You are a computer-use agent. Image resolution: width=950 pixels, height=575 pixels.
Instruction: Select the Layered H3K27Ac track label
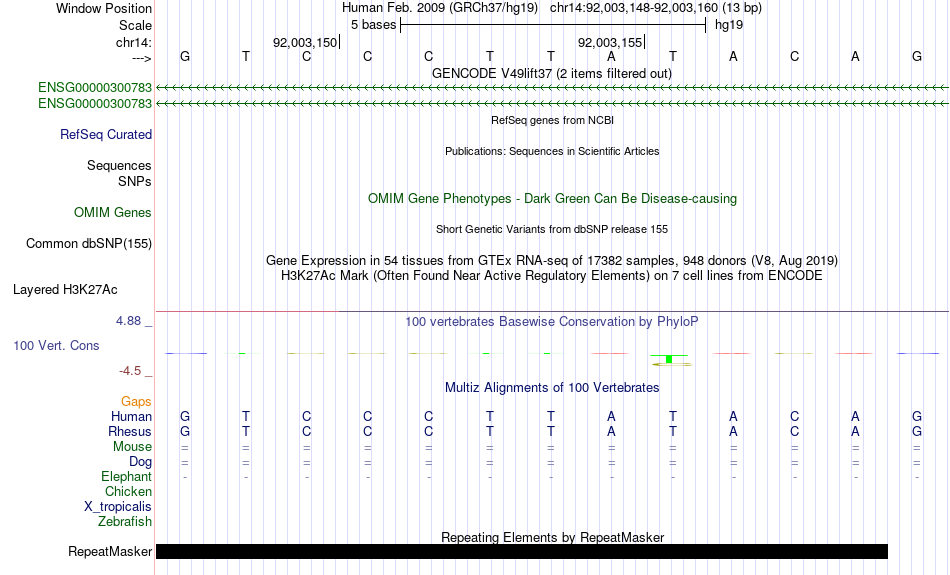pyautogui.click(x=65, y=290)
